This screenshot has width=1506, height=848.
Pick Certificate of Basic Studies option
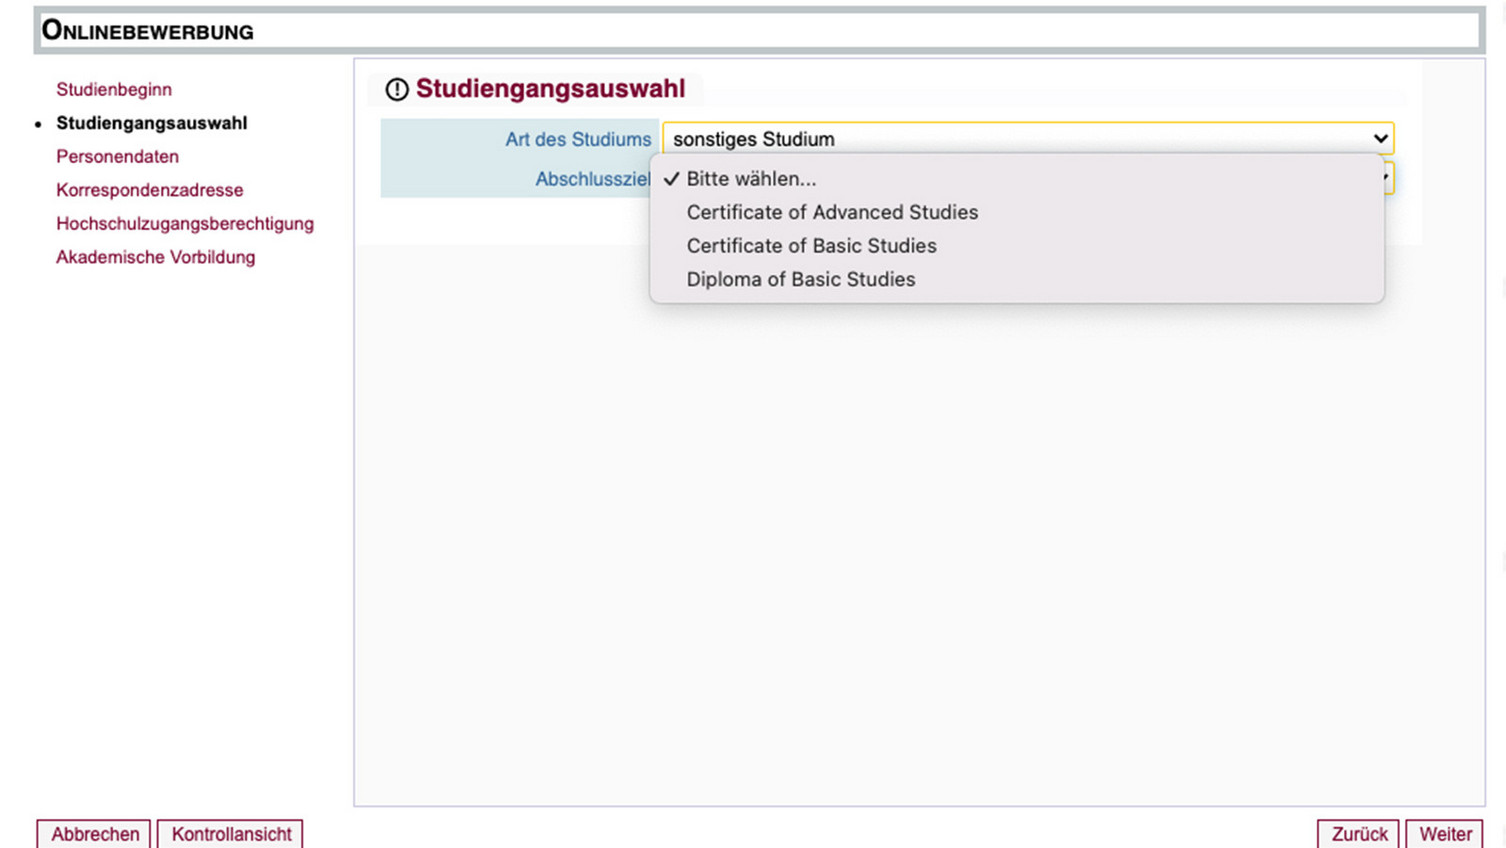click(x=811, y=246)
